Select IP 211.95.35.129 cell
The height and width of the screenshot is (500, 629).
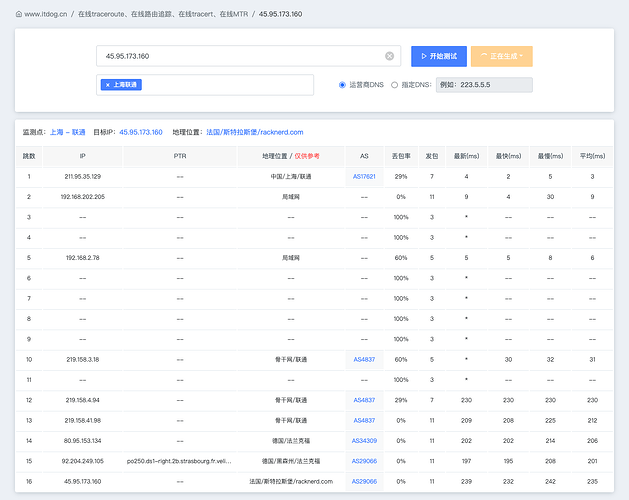coord(83,177)
